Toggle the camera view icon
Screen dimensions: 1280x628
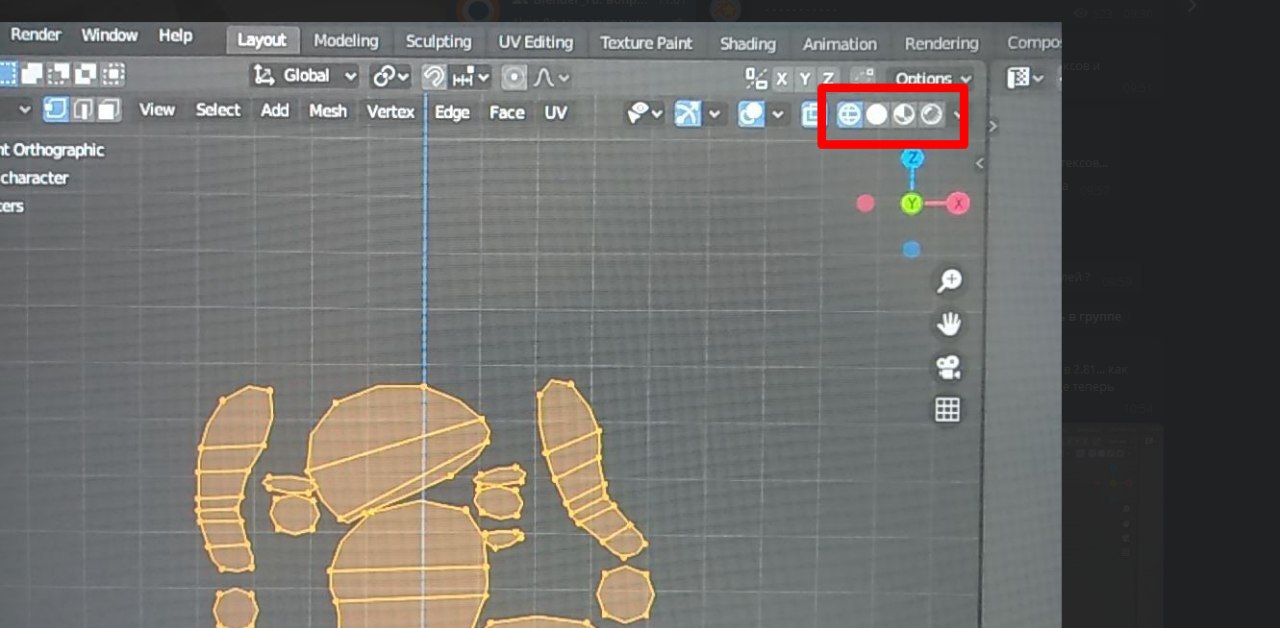[x=948, y=367]
